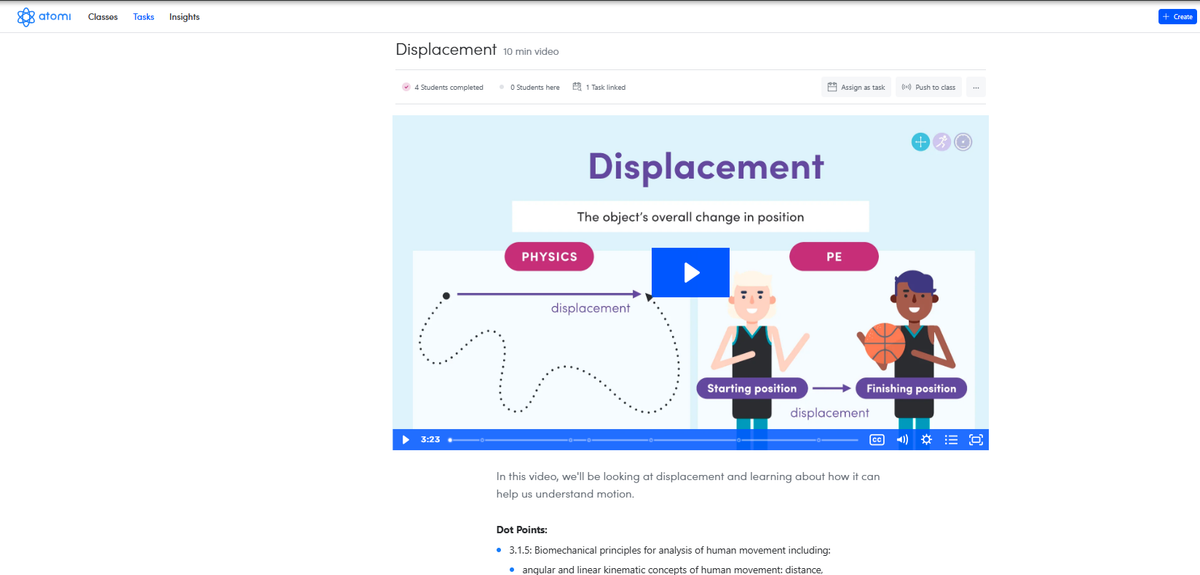
Task: Open the 1 Task linked link
Action: point(599,87)
